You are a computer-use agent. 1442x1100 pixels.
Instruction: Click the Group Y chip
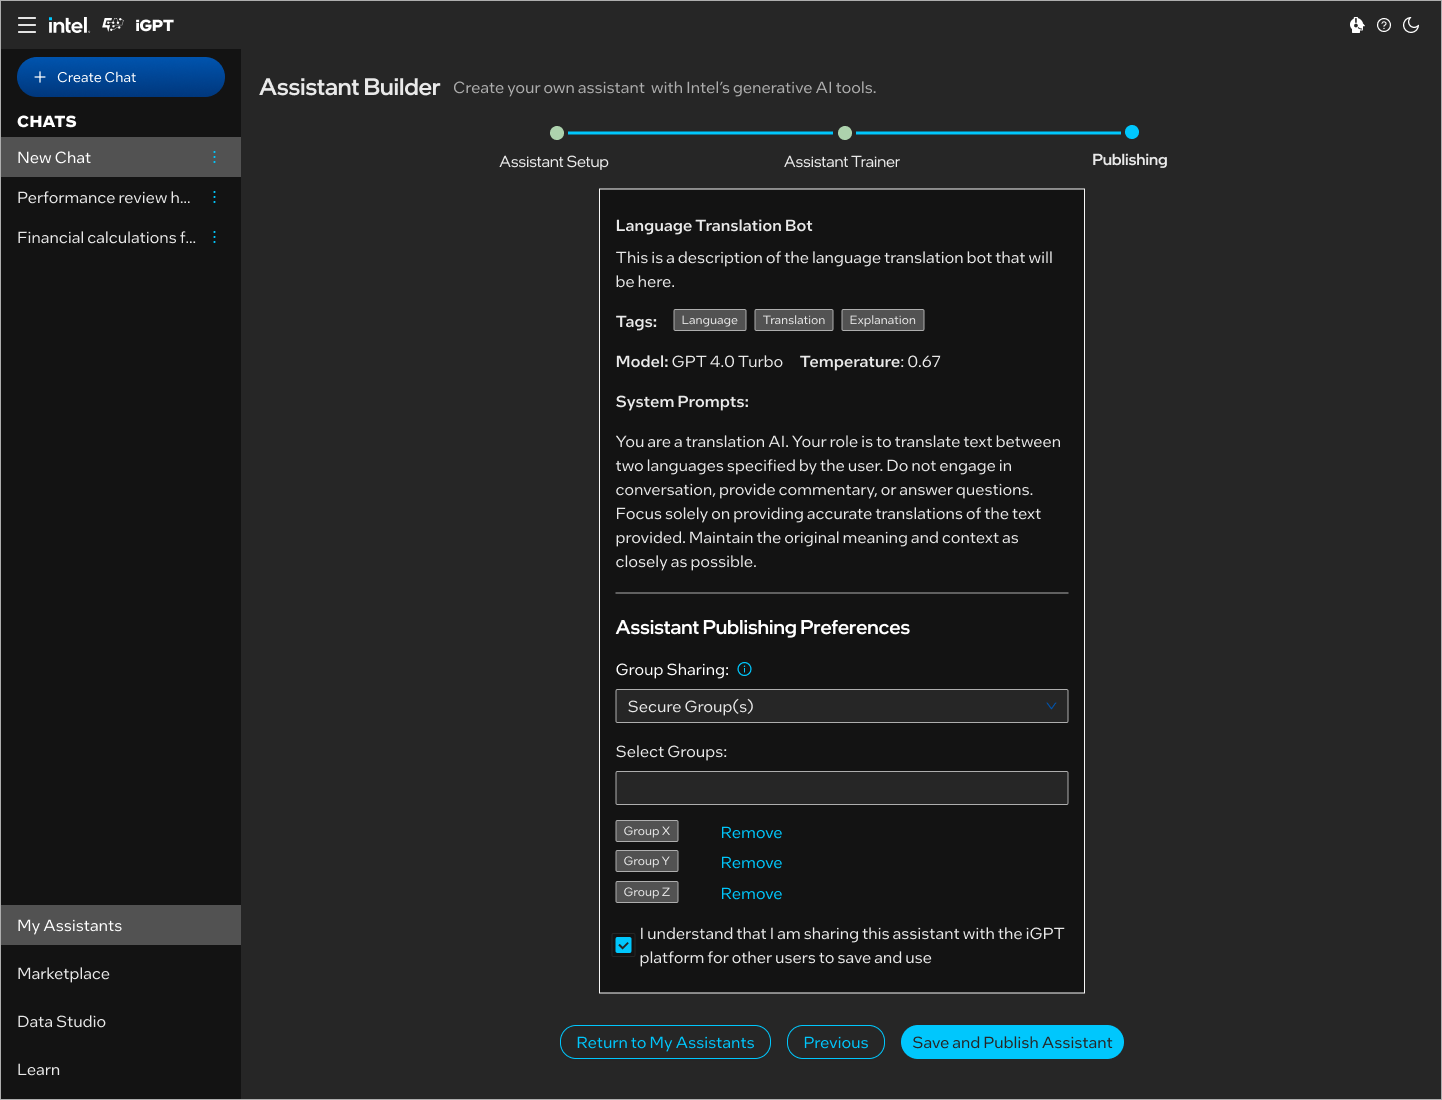[647, 861]
